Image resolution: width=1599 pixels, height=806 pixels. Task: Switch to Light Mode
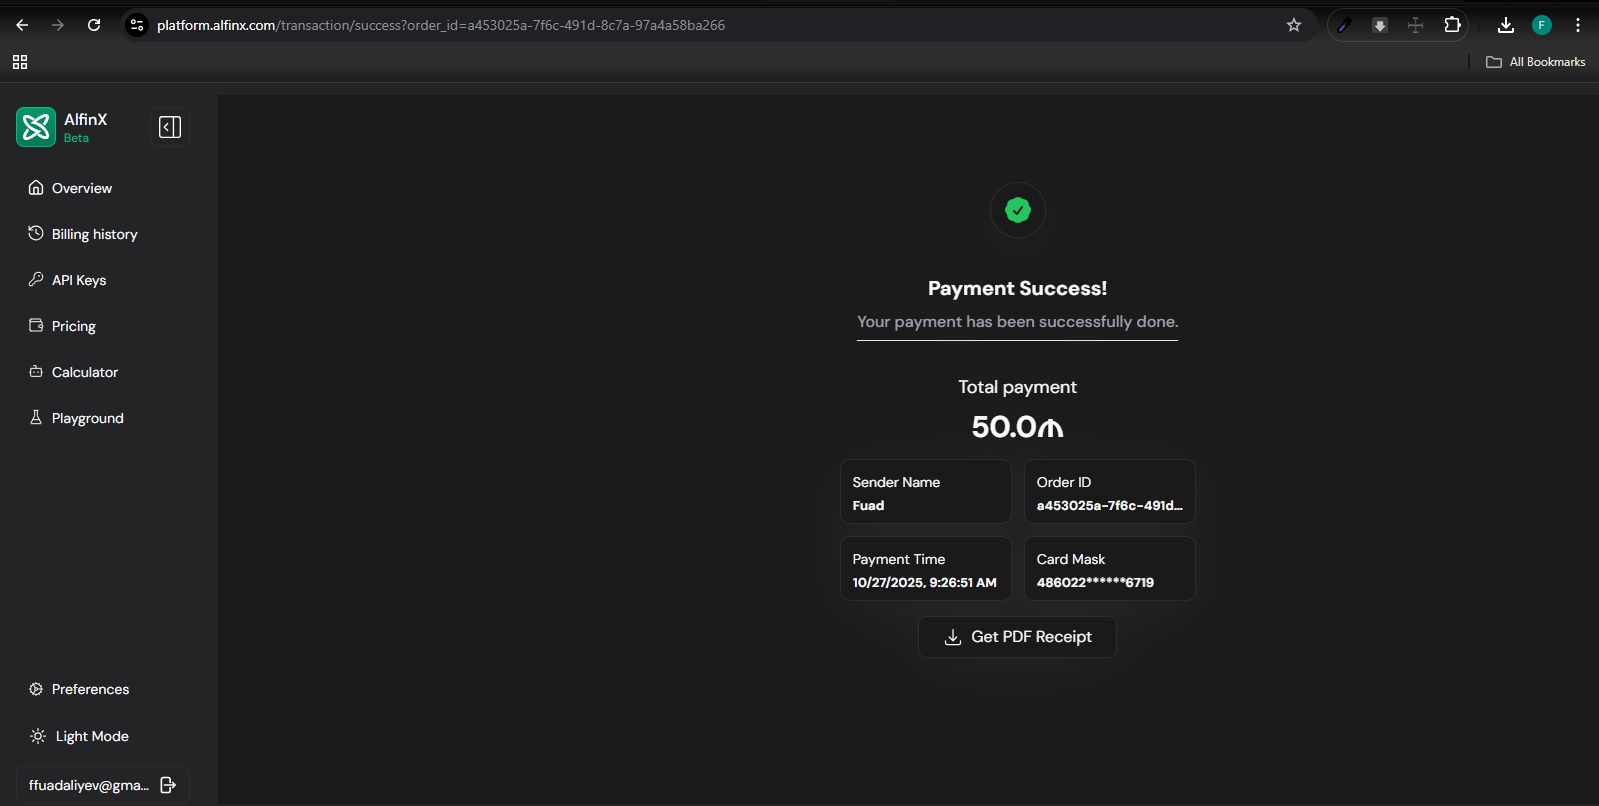point(91,736)
